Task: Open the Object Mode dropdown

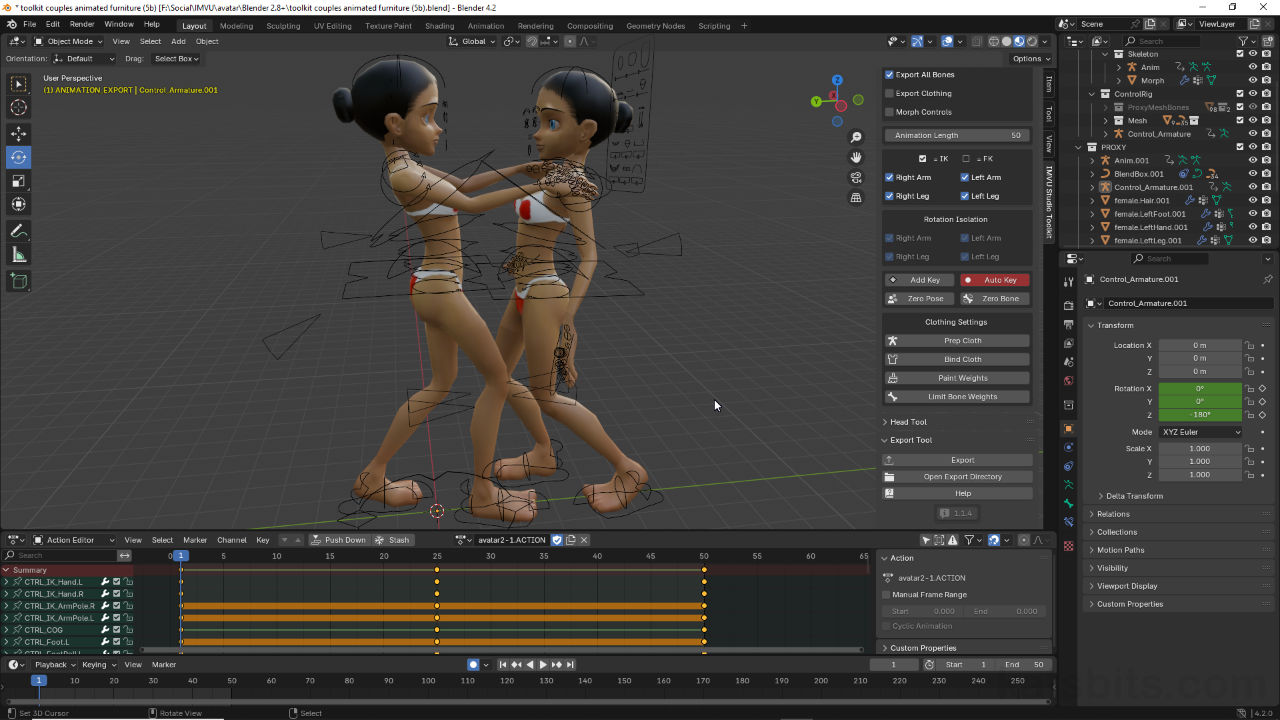Action: (x=69, y=41)
